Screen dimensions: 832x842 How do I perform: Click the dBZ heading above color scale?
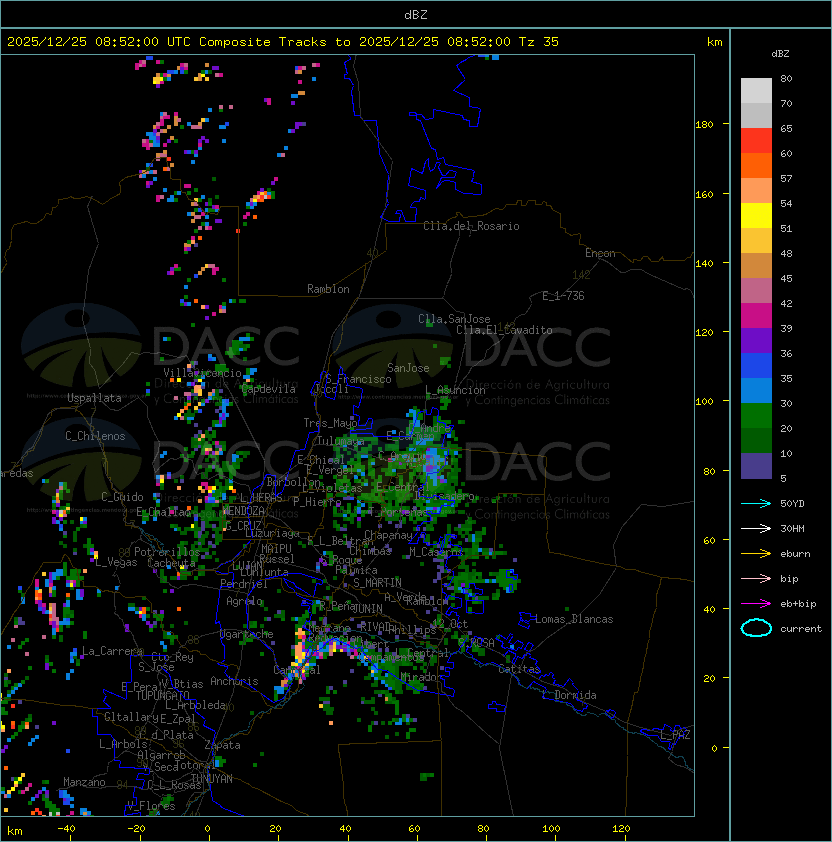click(780, 54)
